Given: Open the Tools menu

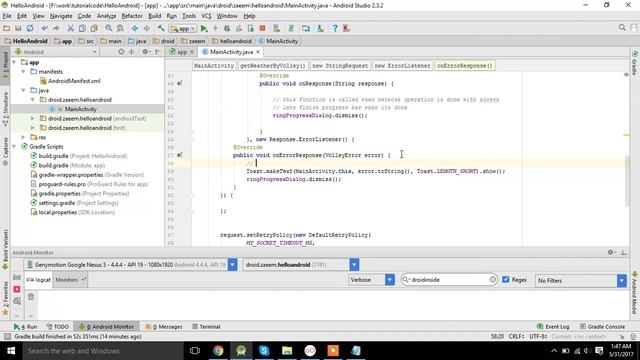Looking at the screenshot, I should [x=189, y=16].
